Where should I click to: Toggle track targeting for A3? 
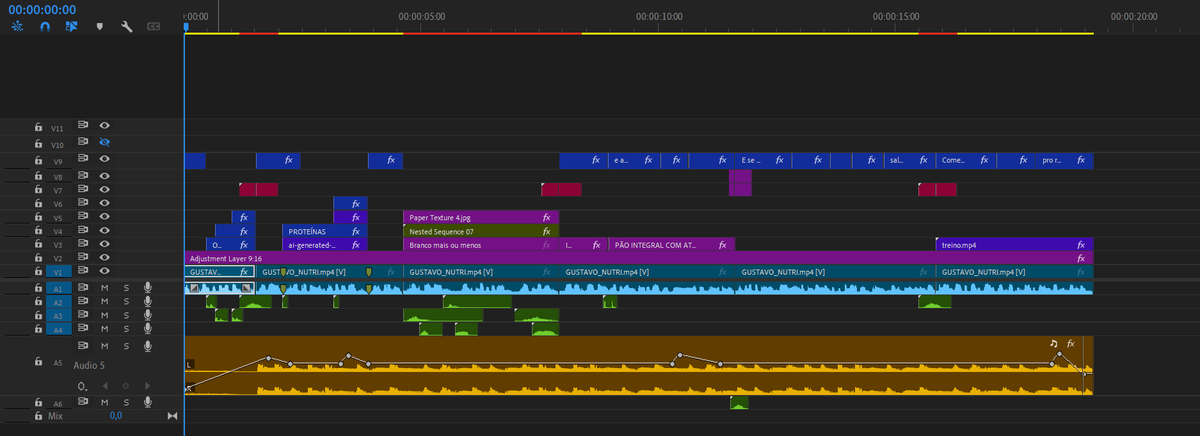[58, 315]
